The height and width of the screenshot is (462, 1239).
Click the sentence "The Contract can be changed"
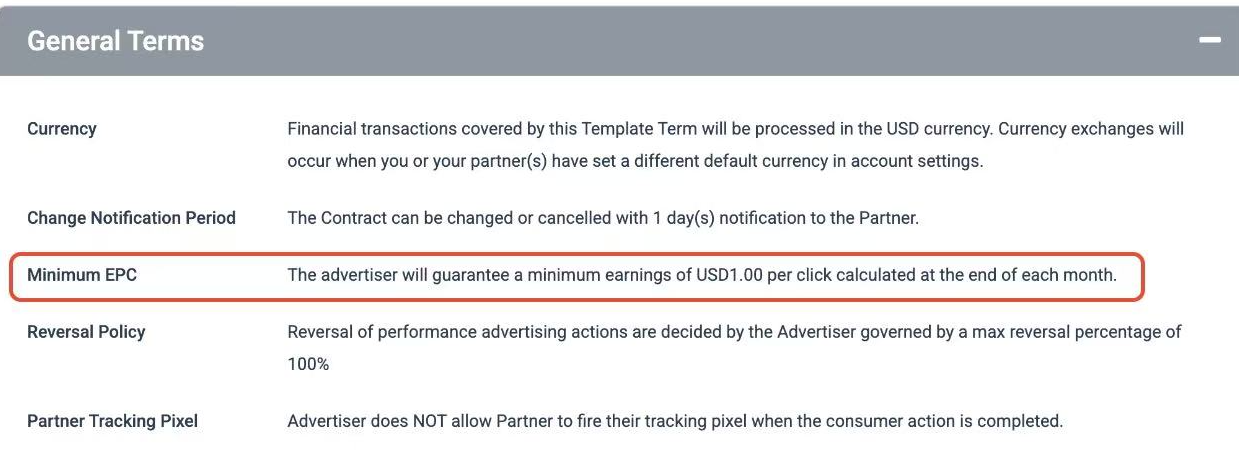pyautogui.click(x=602, y=218)
